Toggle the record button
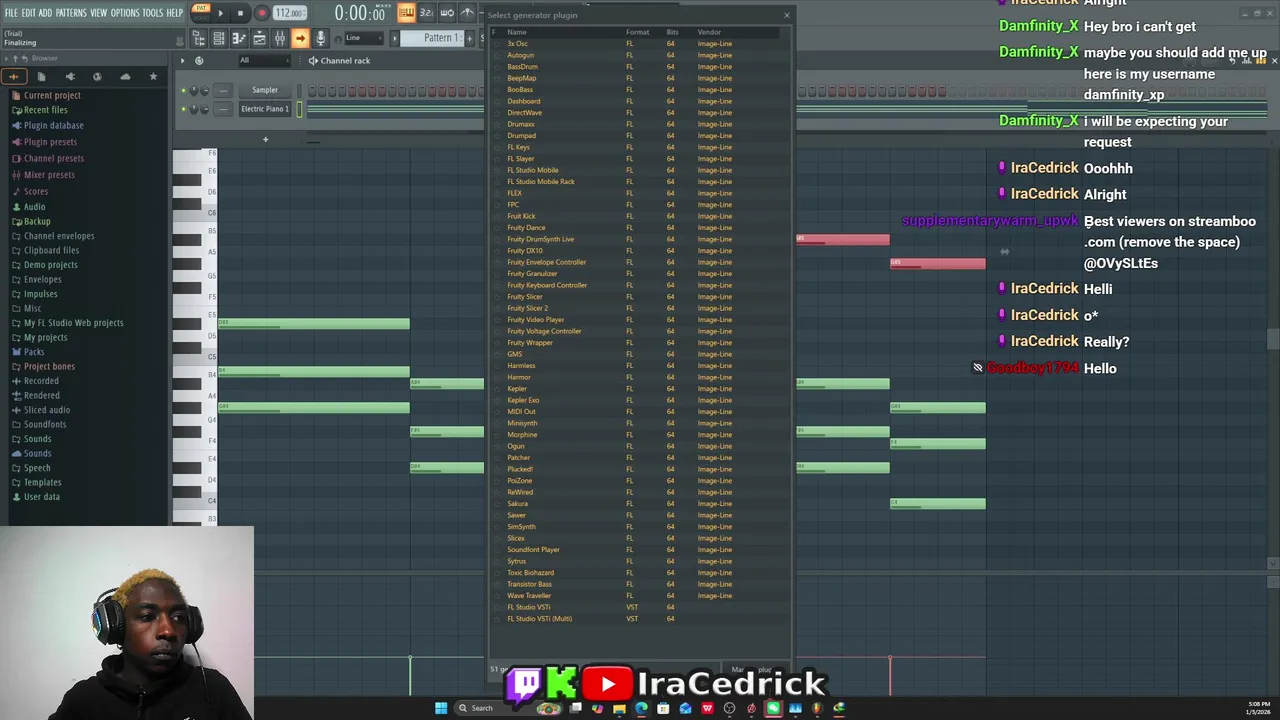 click(x=262, y=13)
